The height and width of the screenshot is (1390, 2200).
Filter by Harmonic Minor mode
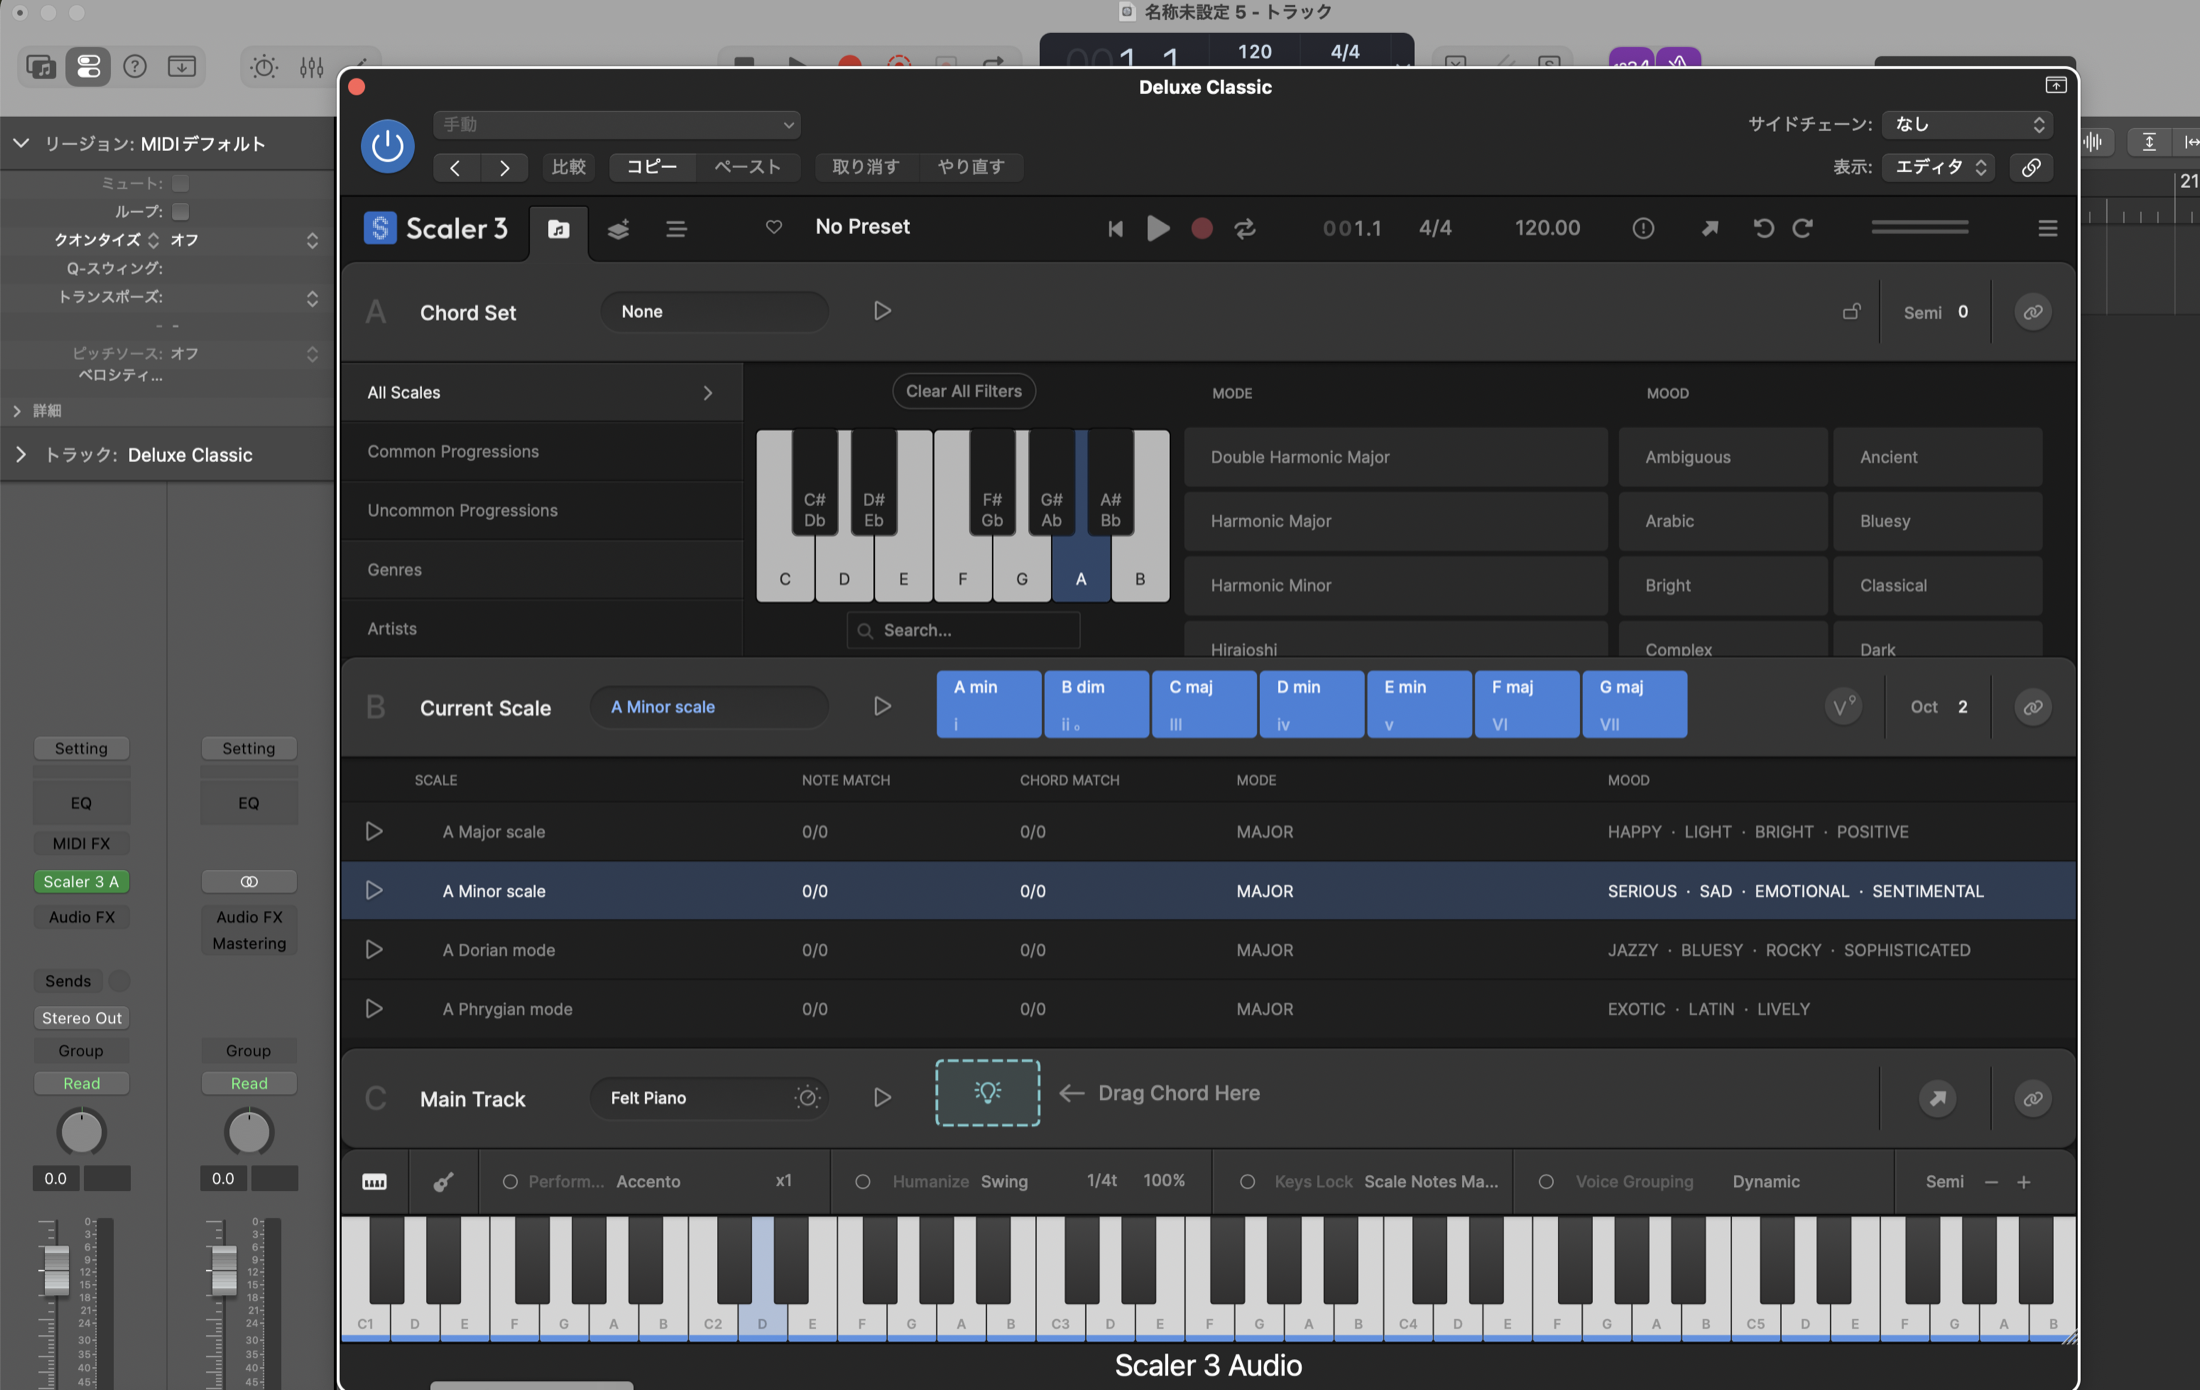click(x=1396, y=585)
